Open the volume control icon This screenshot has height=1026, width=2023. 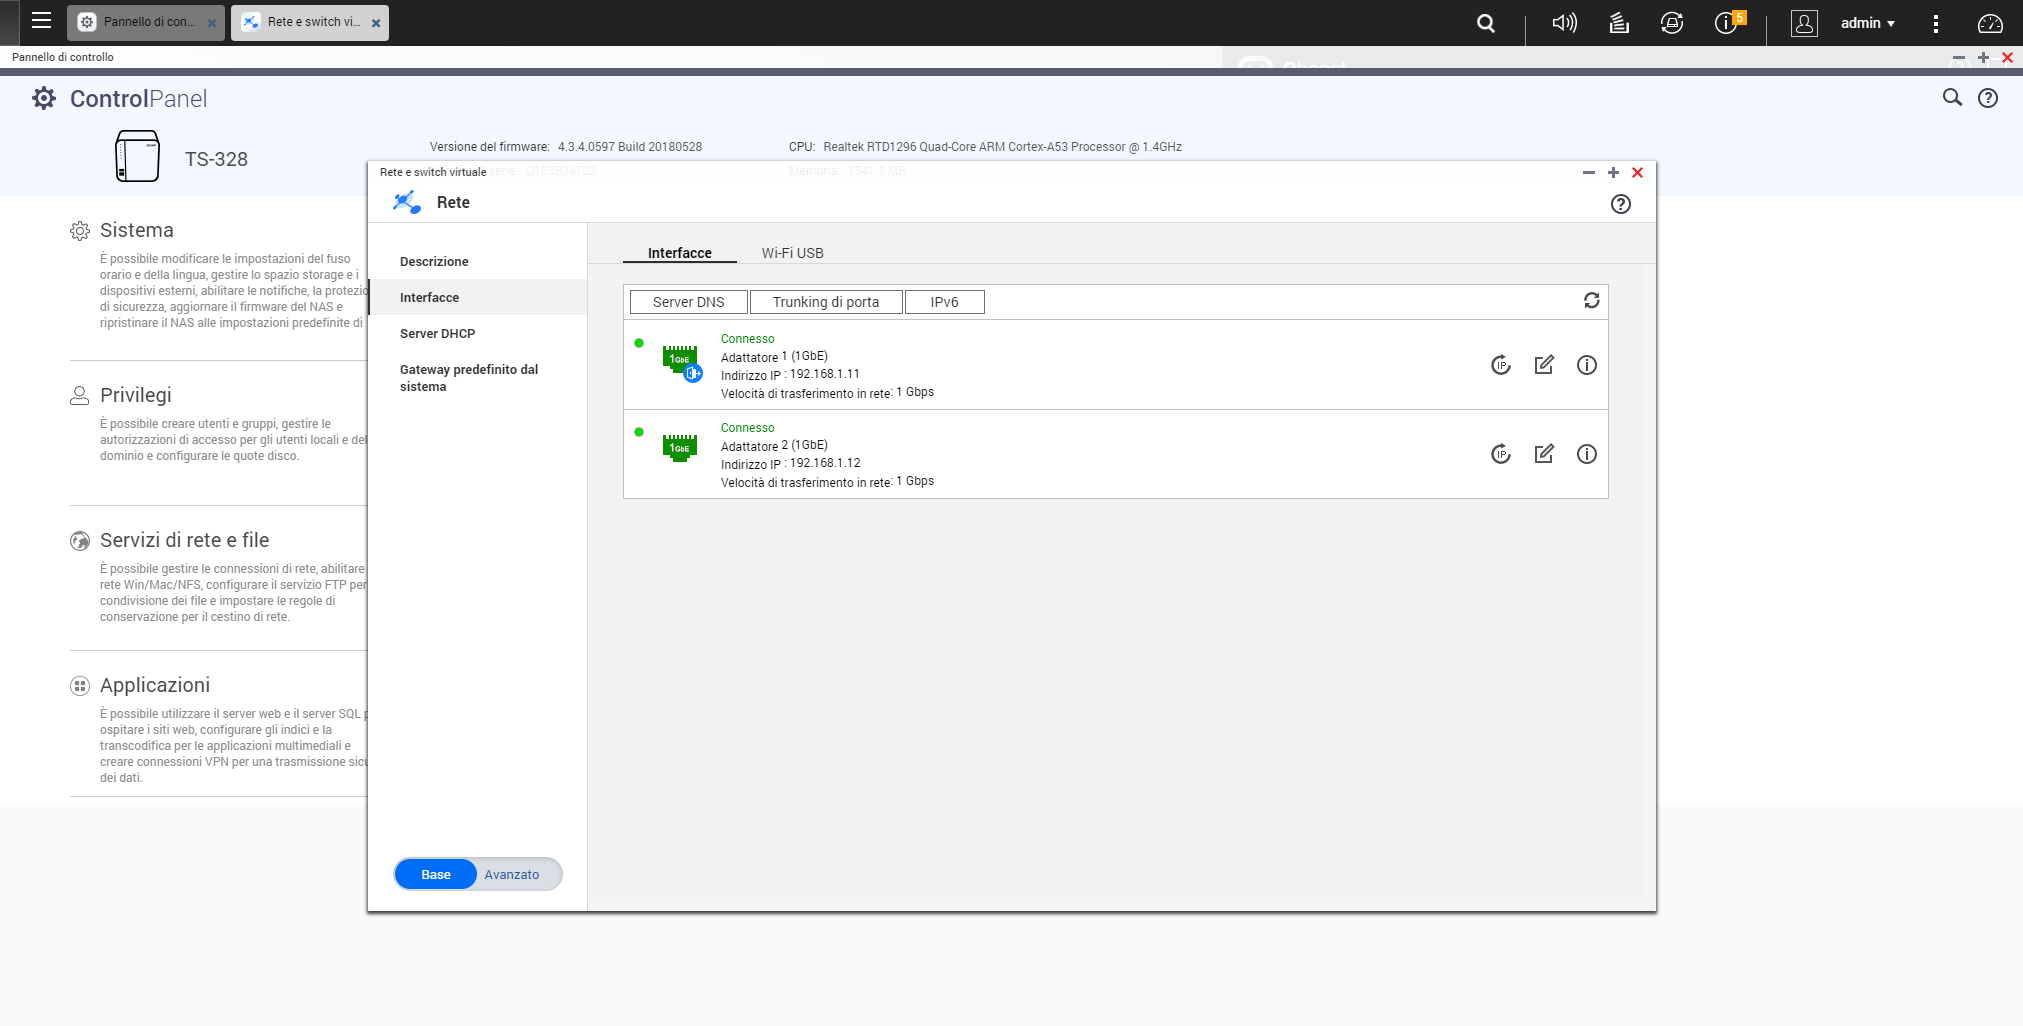(1564, 23)
